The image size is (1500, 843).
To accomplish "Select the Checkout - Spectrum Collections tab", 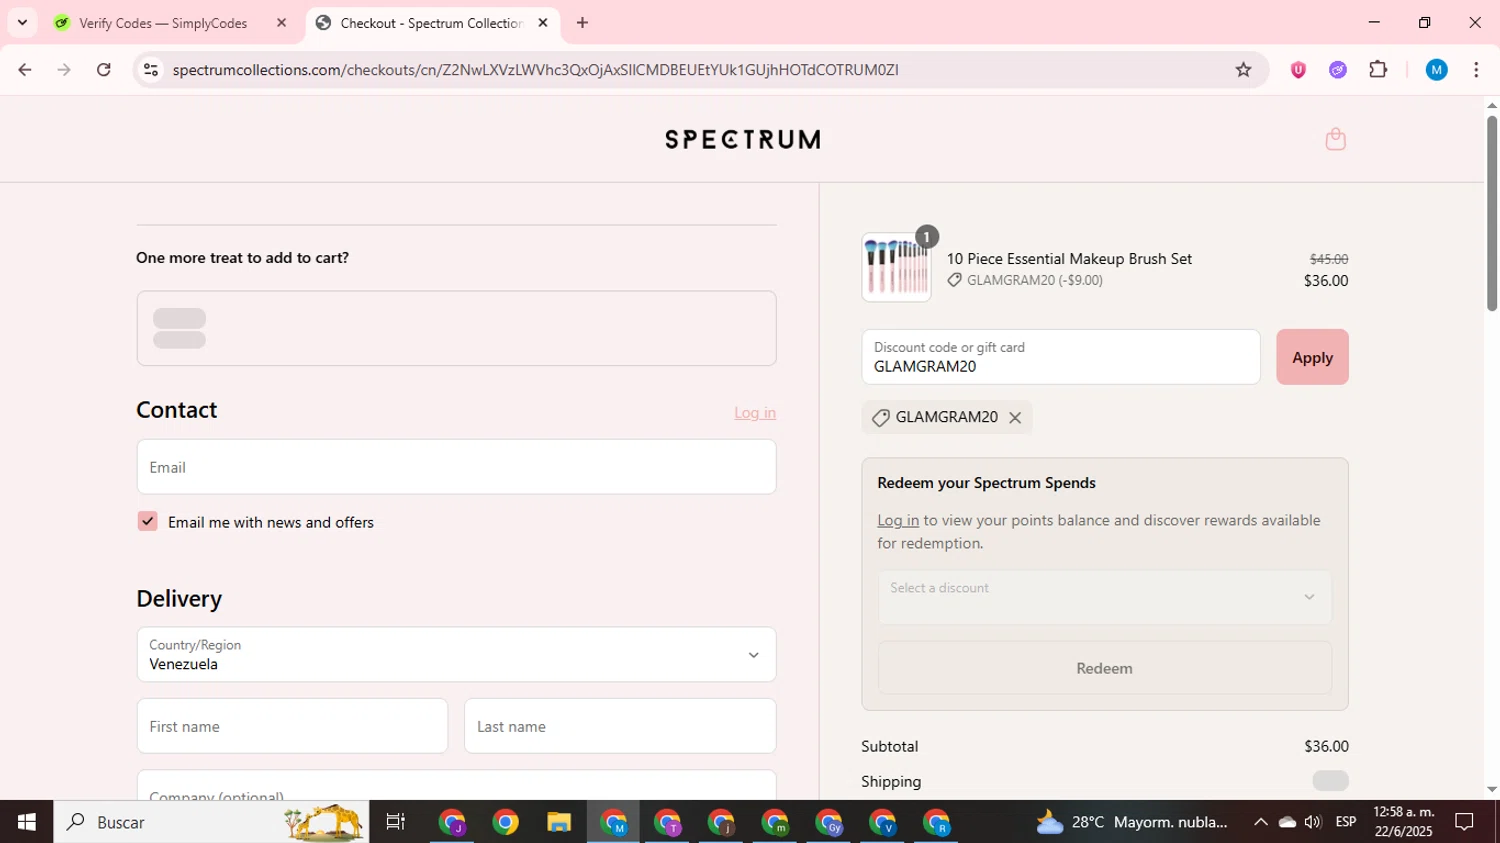I will point(430,23).
